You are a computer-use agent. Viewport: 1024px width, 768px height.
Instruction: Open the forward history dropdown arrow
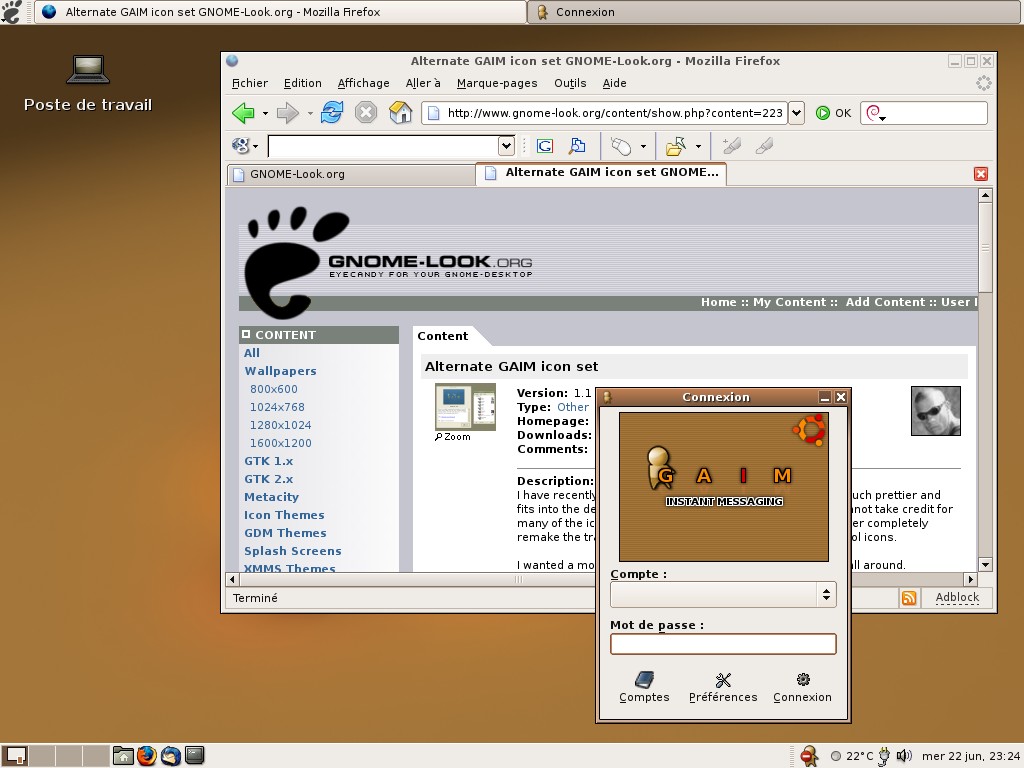tap(310, 114)
